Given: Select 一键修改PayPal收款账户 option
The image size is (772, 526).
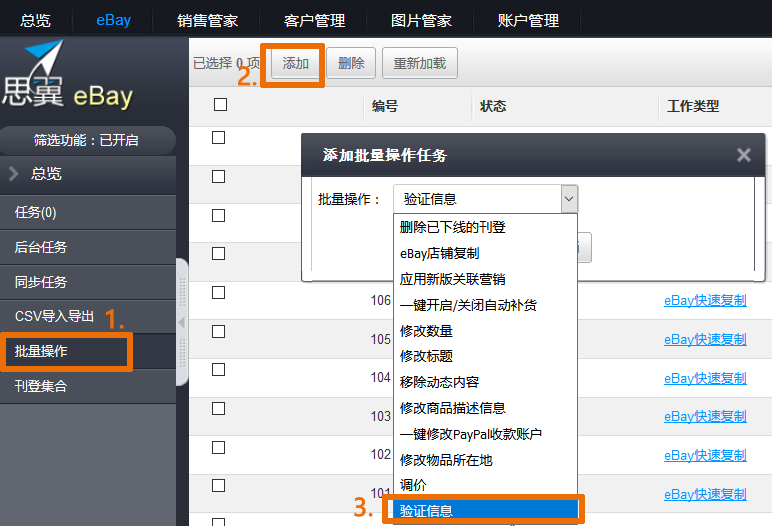Looking at the screenshot, I should [485, 434].
